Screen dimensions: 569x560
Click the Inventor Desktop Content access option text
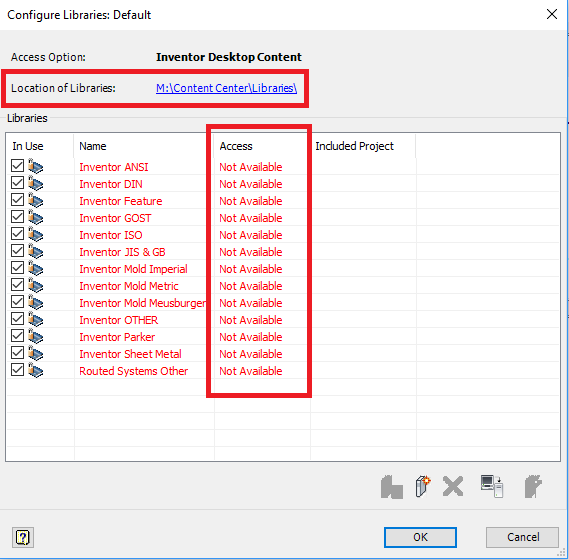[x=229, y=57]
